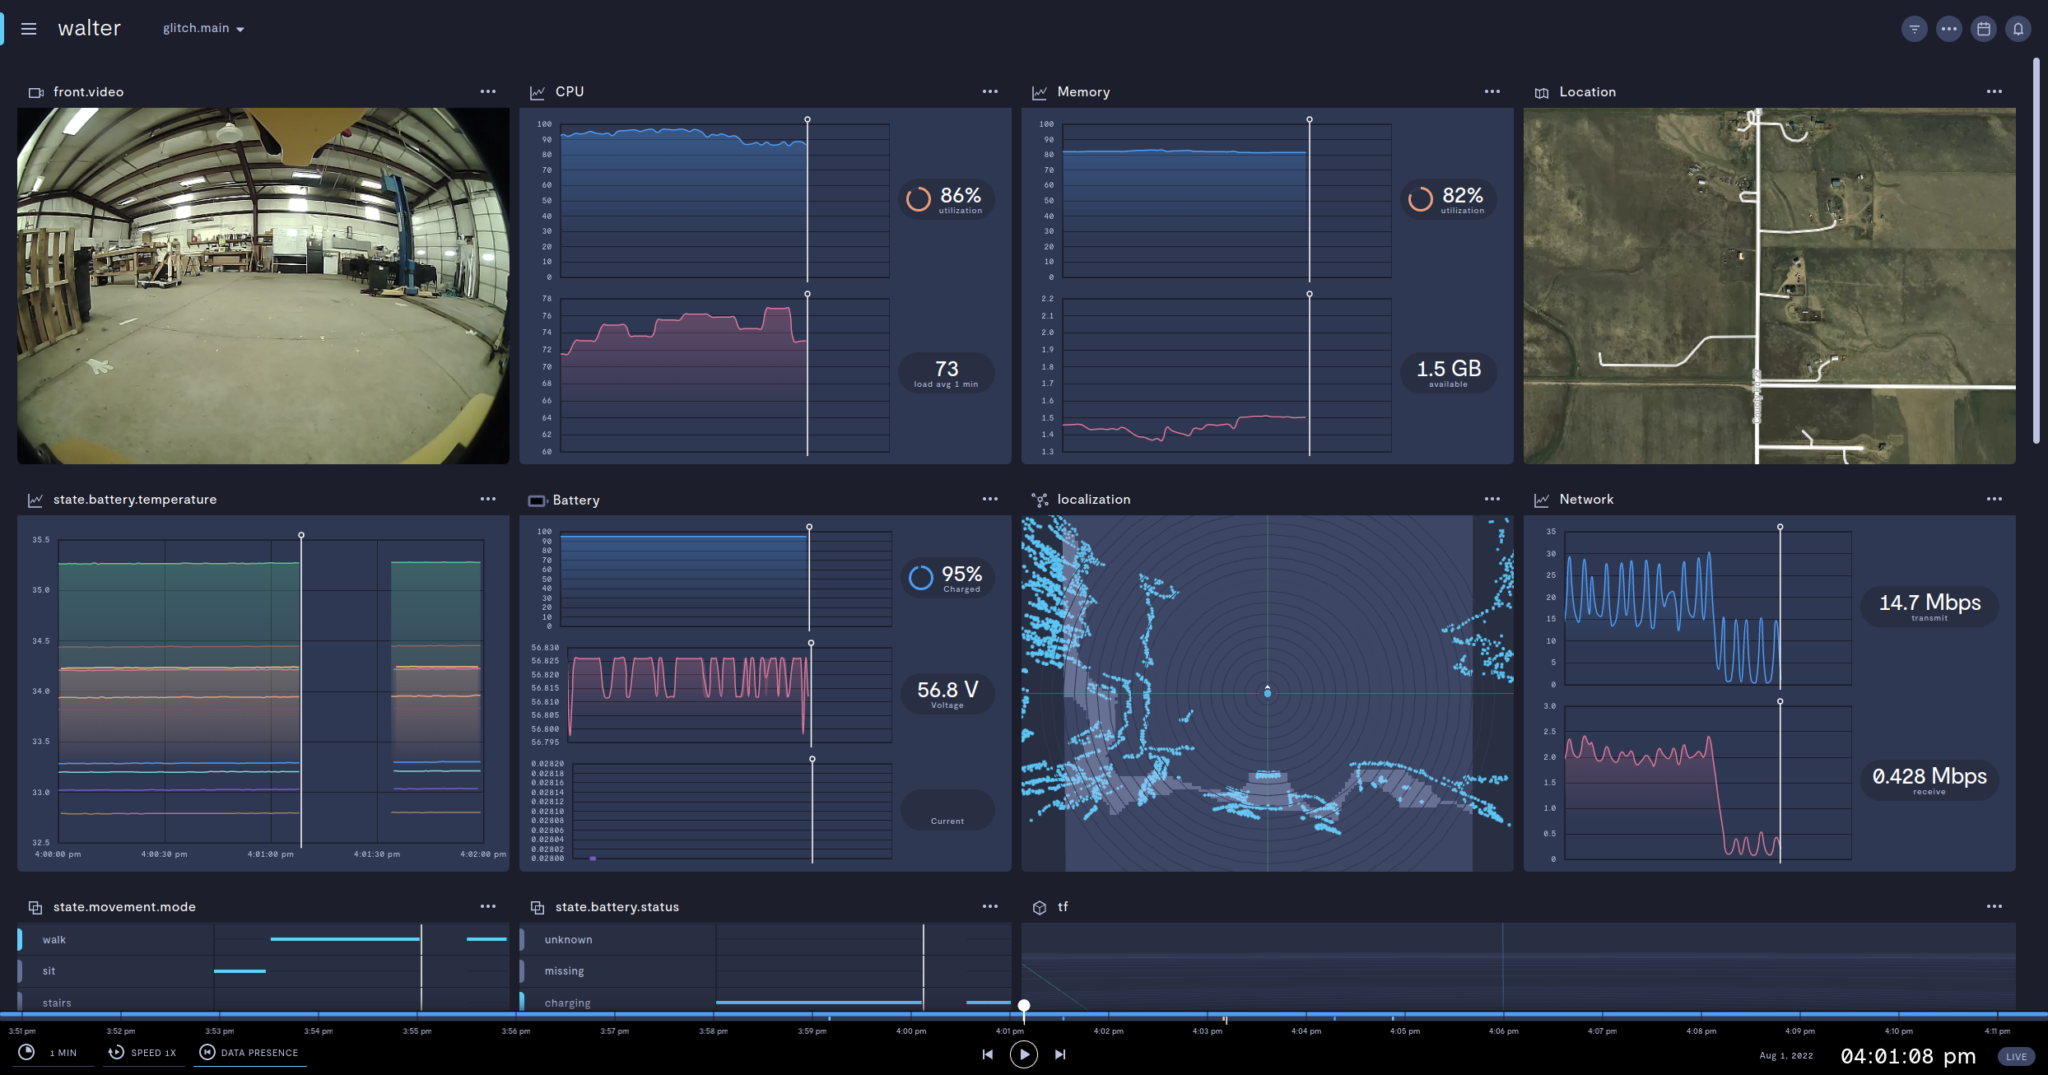The image size is (2048, 1075).
Task: Click the localization icon in the localization panel header
Action: [1040, 499]
